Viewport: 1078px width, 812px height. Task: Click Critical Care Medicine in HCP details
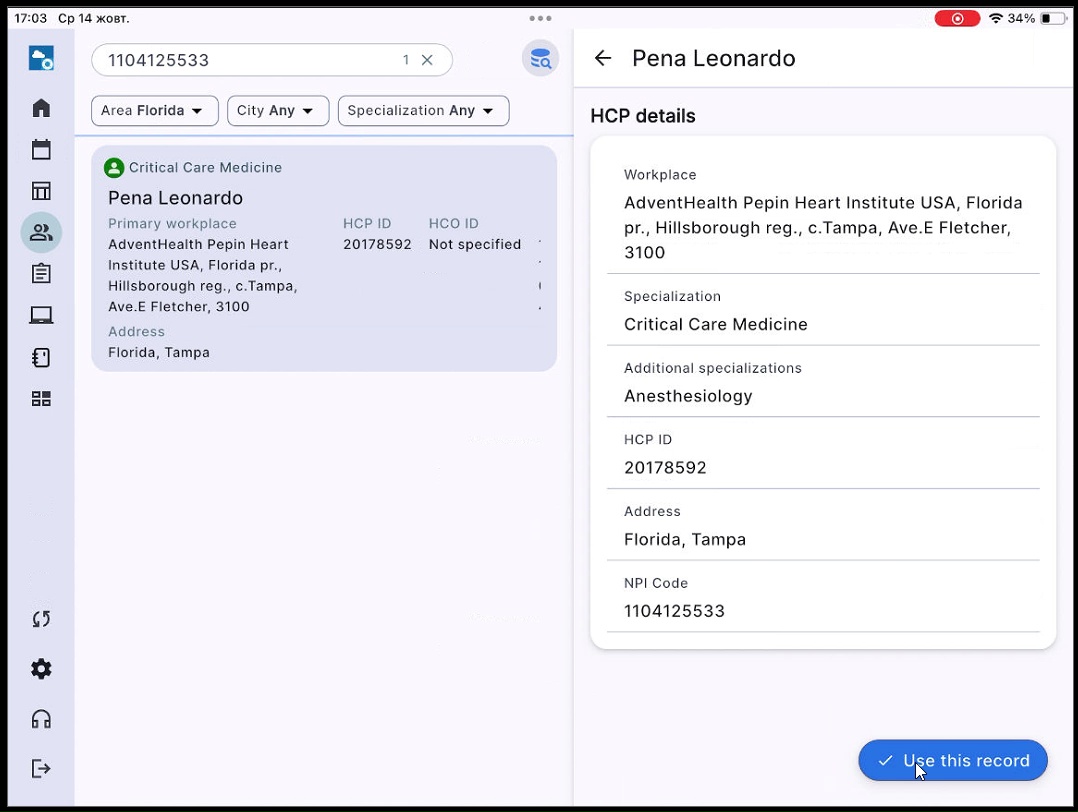[x=716, y=325]
